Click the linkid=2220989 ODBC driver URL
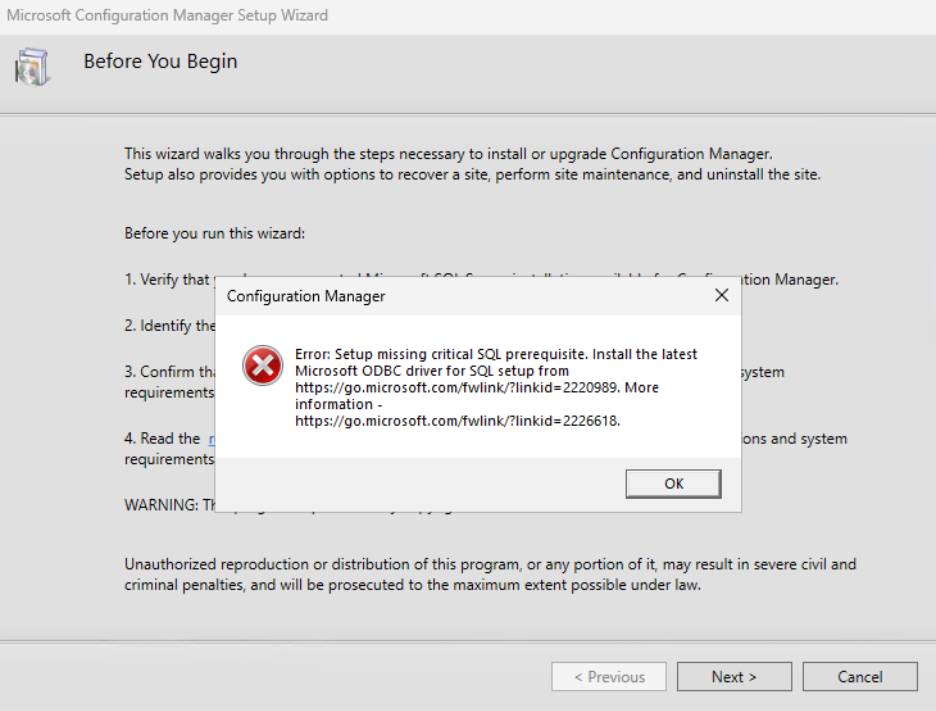The image size is (936, 711). [453, 388]
